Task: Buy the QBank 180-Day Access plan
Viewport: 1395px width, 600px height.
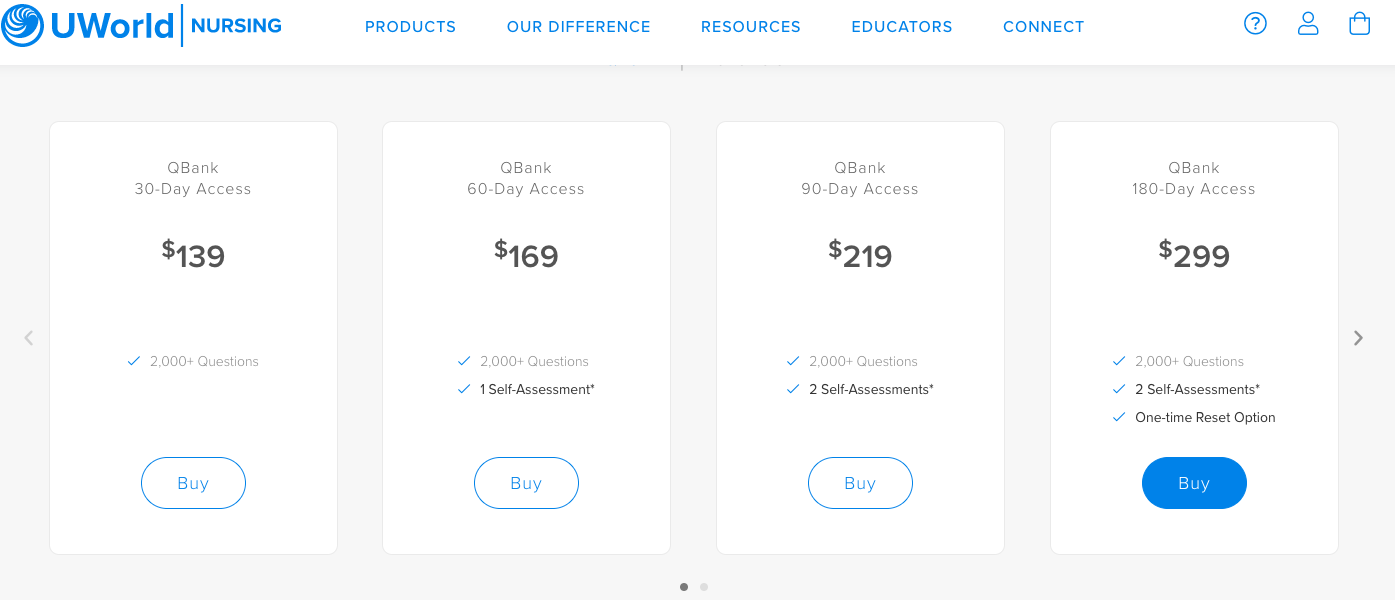Action: point(1194,483)
